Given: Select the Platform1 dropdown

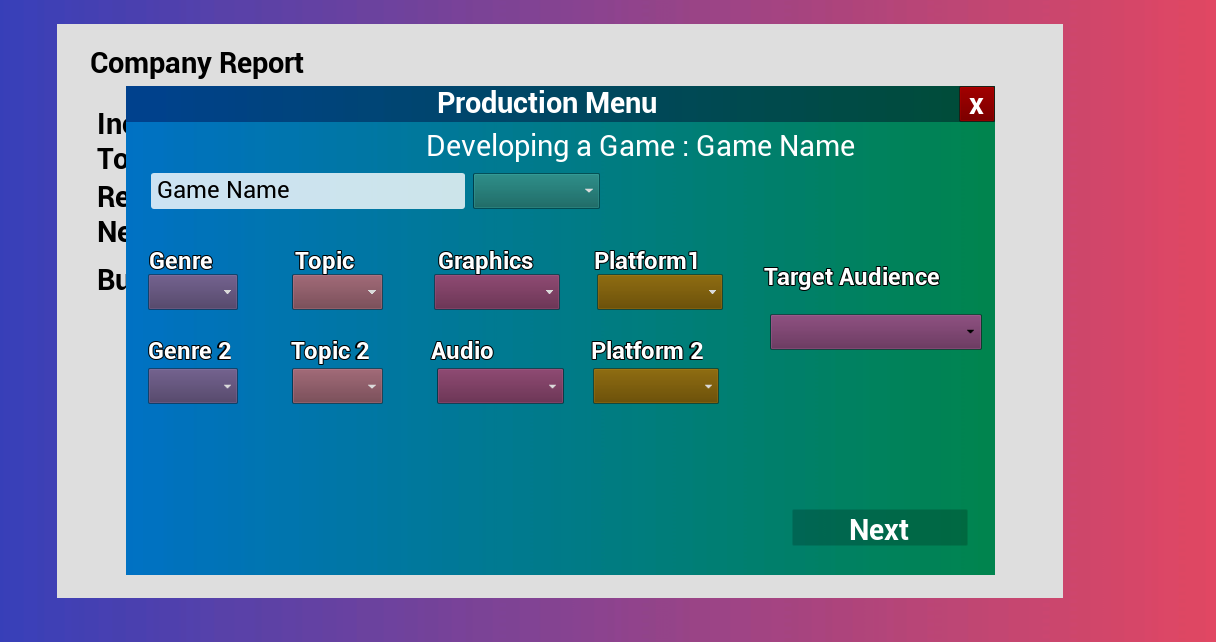Looking at the screenshot, I should 660,292.
